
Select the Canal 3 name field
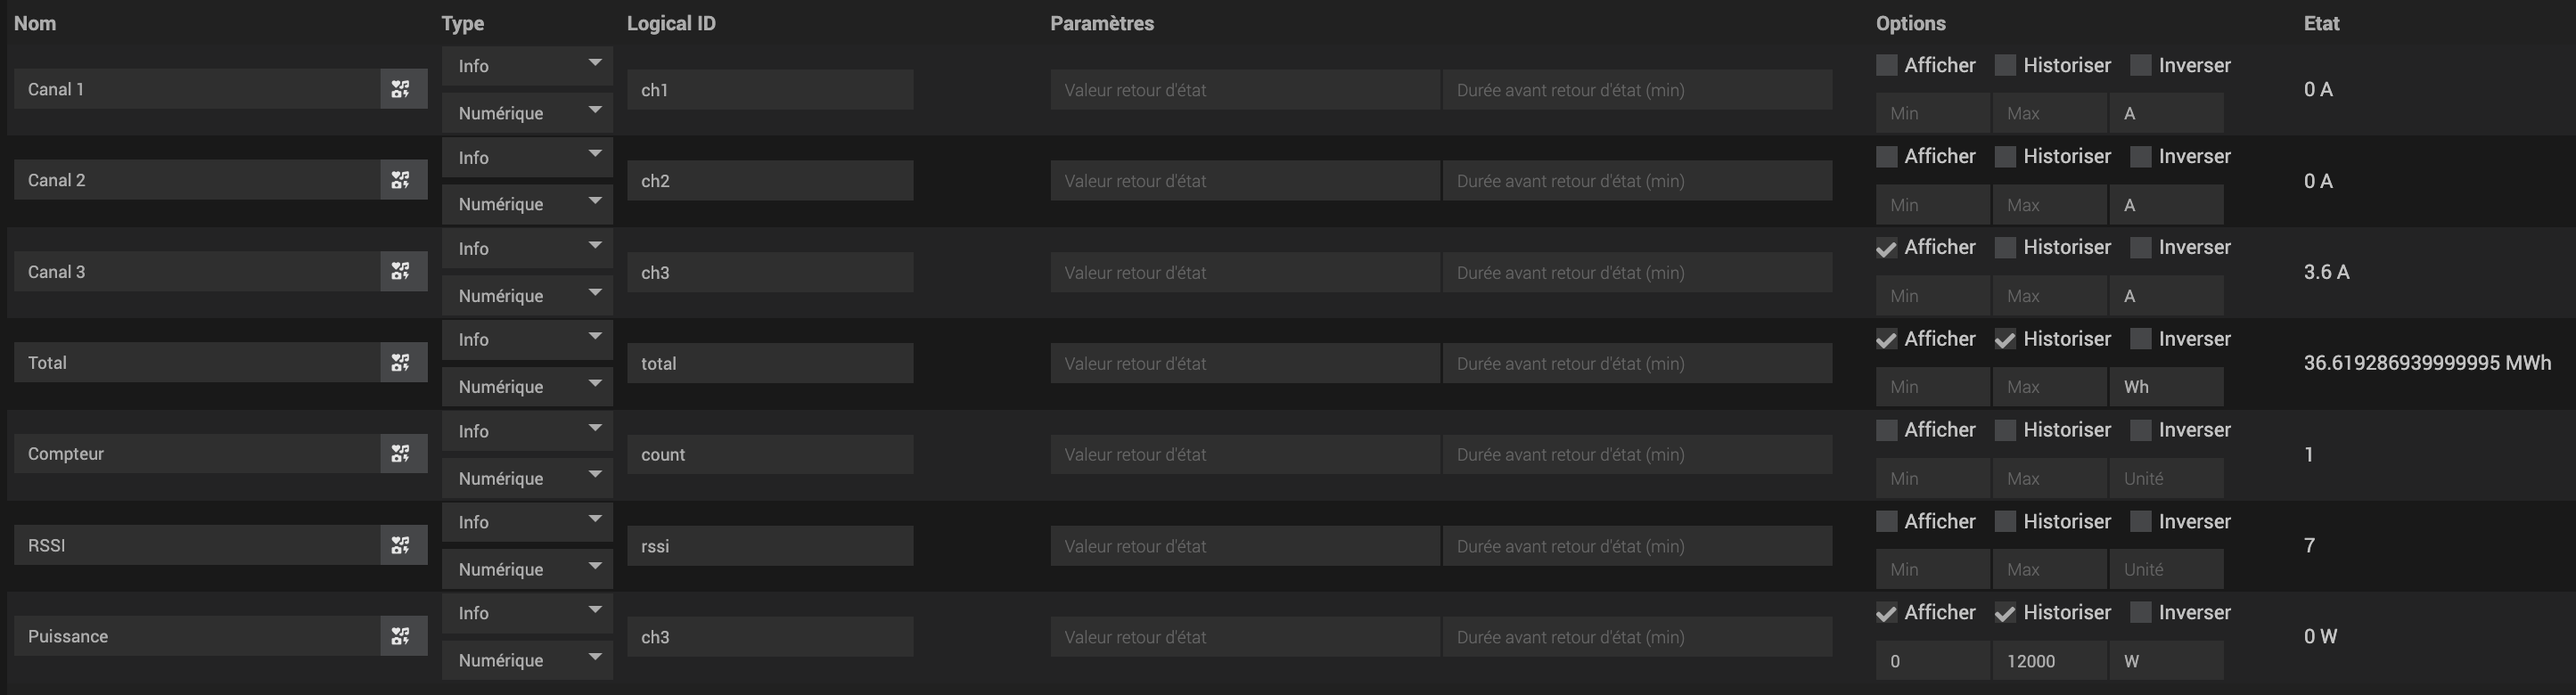coord(197,272)
